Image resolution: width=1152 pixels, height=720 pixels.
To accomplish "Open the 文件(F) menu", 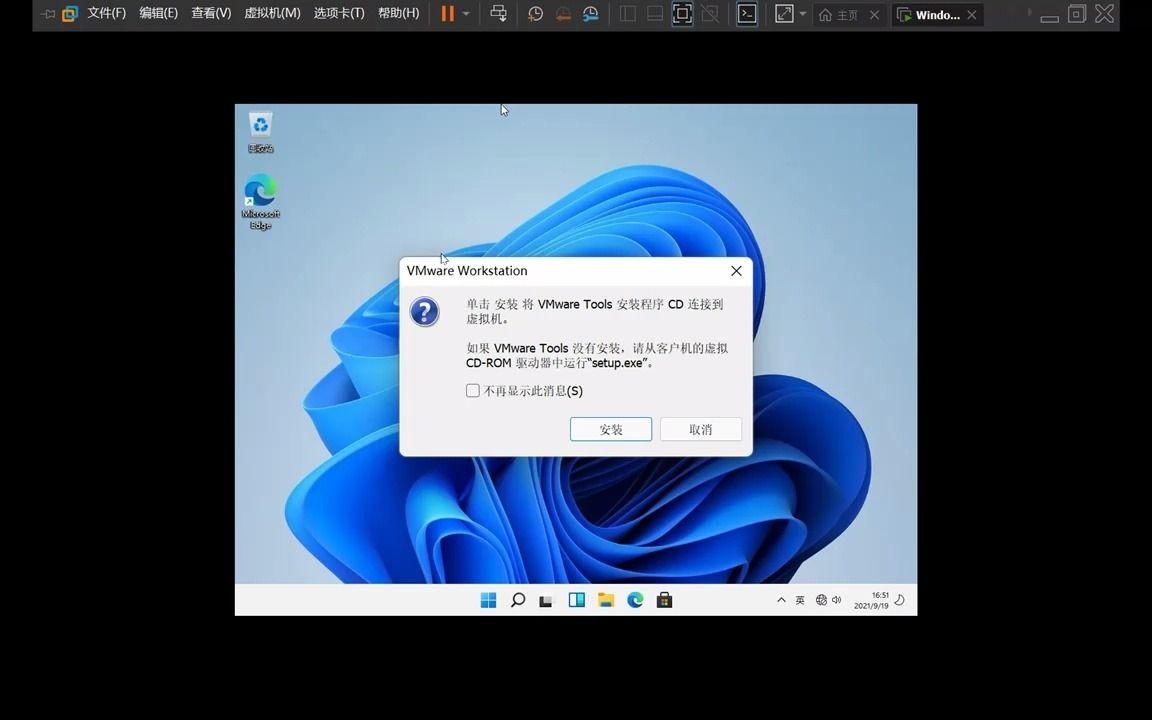I will [107, 13].
